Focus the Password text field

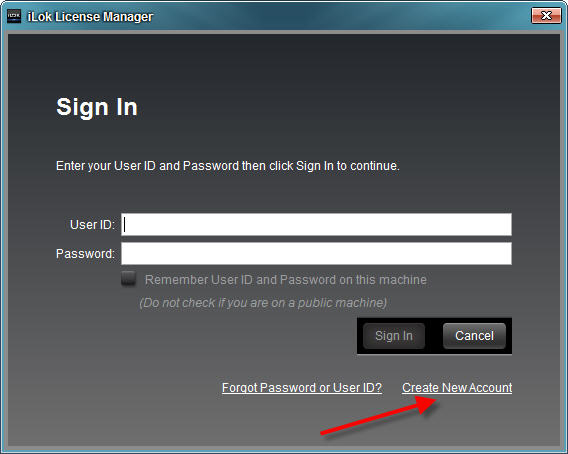316,254
